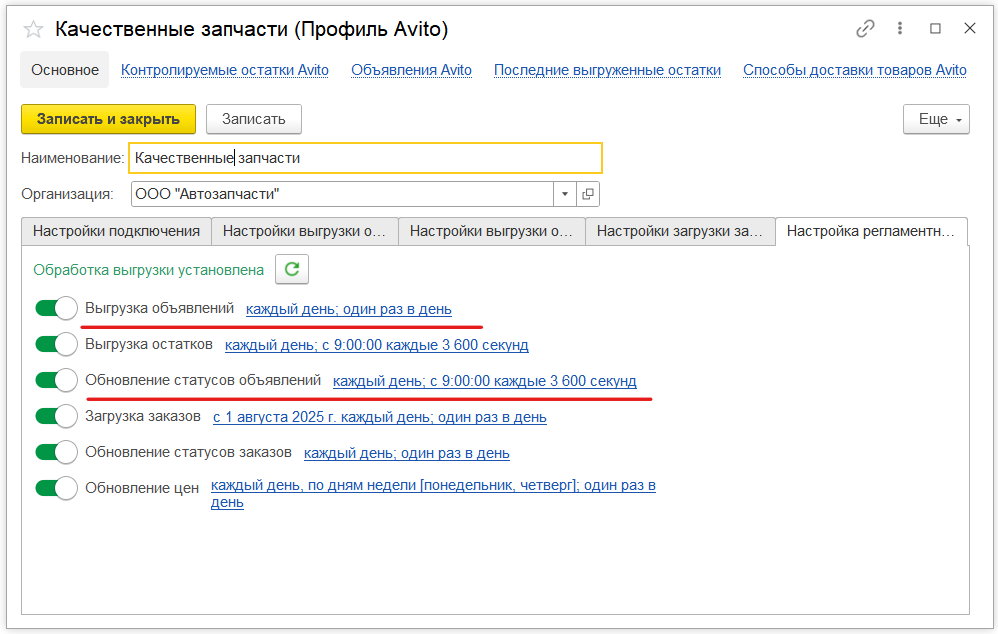Copy link to this form icon
This screenshot has height=634, width=998.
click(x=865, y=29)
